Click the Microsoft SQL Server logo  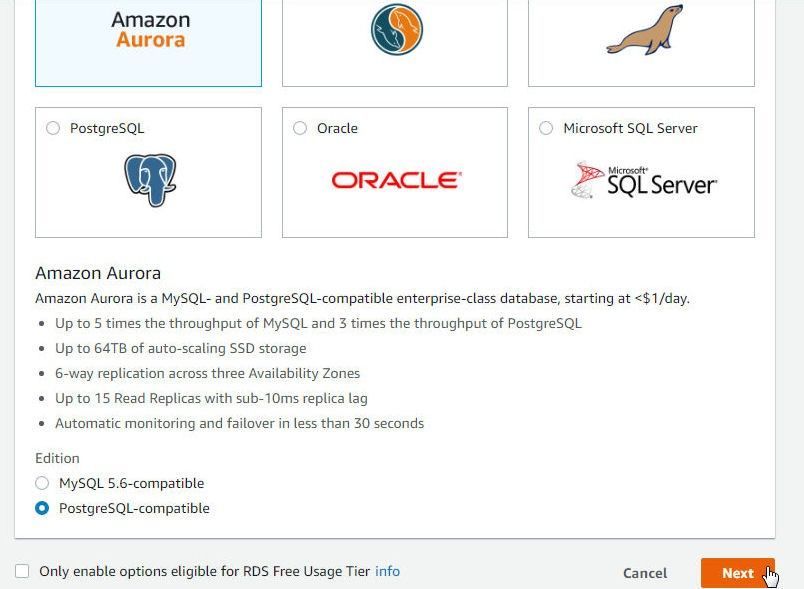click(644, 180)
